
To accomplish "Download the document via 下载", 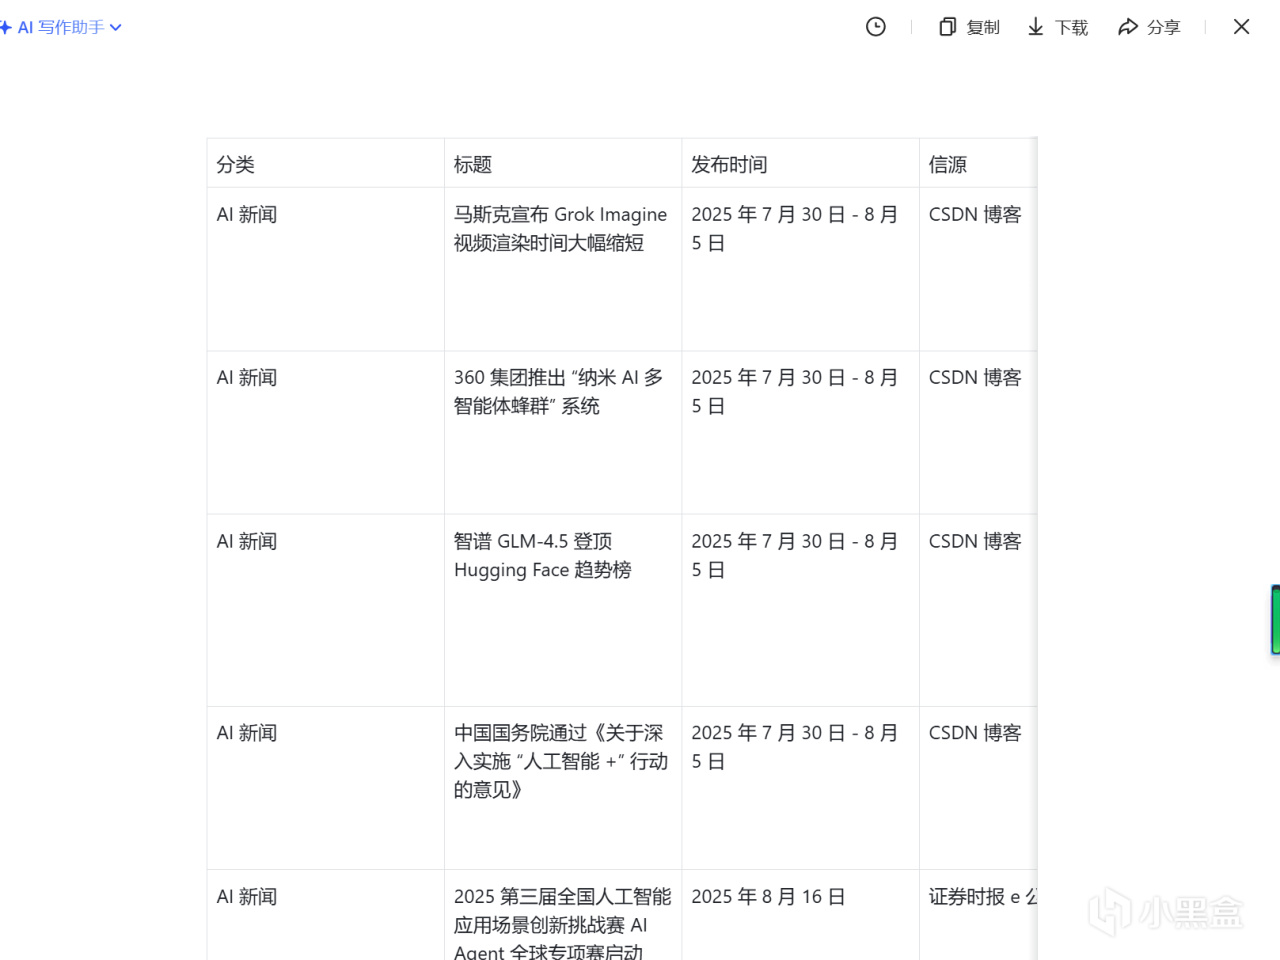I will pyautogui.click(x=1058, y=27).
